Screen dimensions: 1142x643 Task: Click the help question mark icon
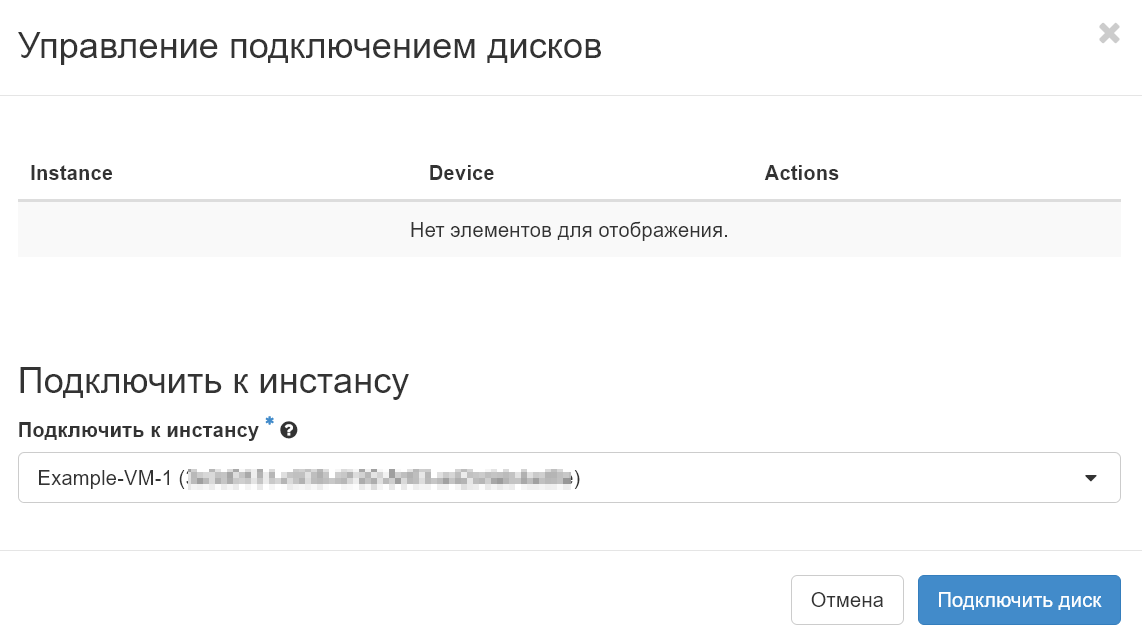tap(289, 431)
